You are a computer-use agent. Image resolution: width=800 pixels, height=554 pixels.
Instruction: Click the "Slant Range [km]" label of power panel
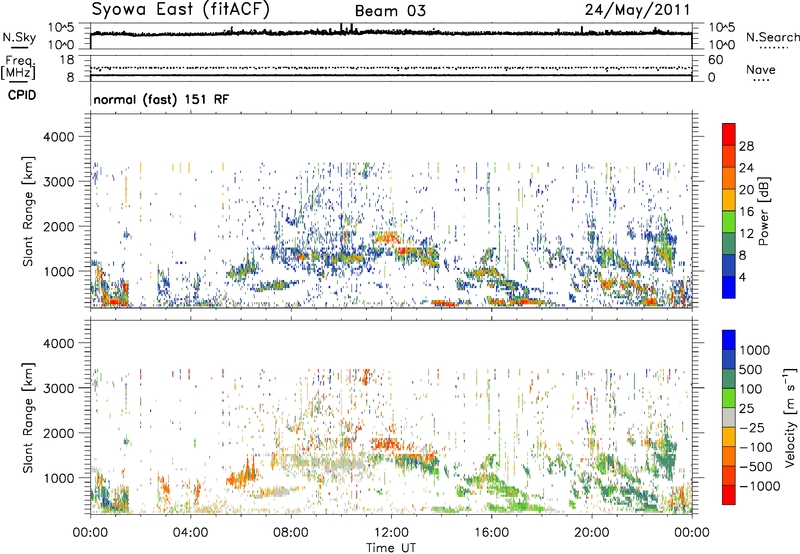tap(28, 211)
